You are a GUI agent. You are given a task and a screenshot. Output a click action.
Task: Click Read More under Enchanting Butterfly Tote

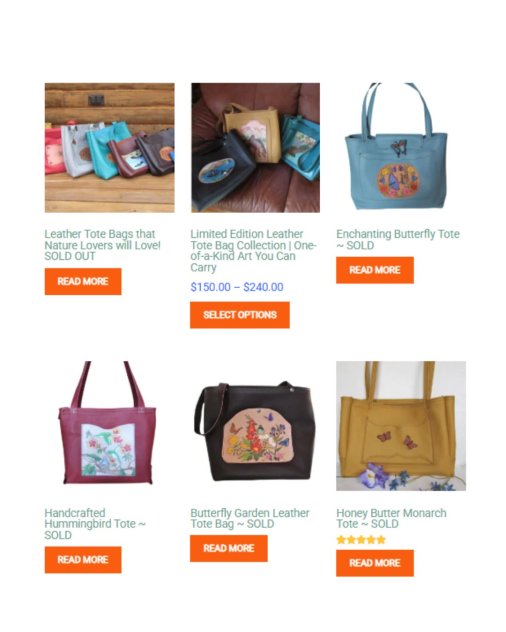click(x=375, y=270)
